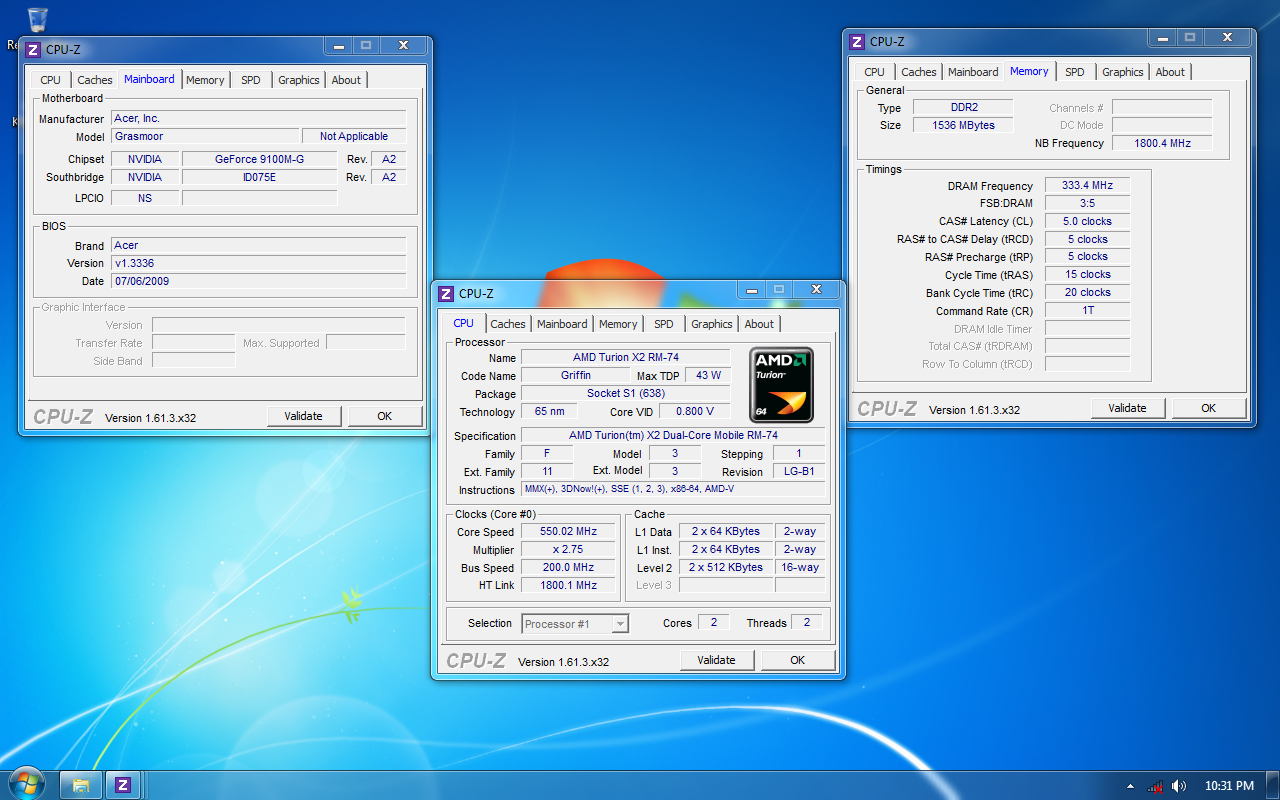This screenshot has width=1280, height=800.
Task: Click core speed '550.02 MHz'
Action: click(569, 532)
